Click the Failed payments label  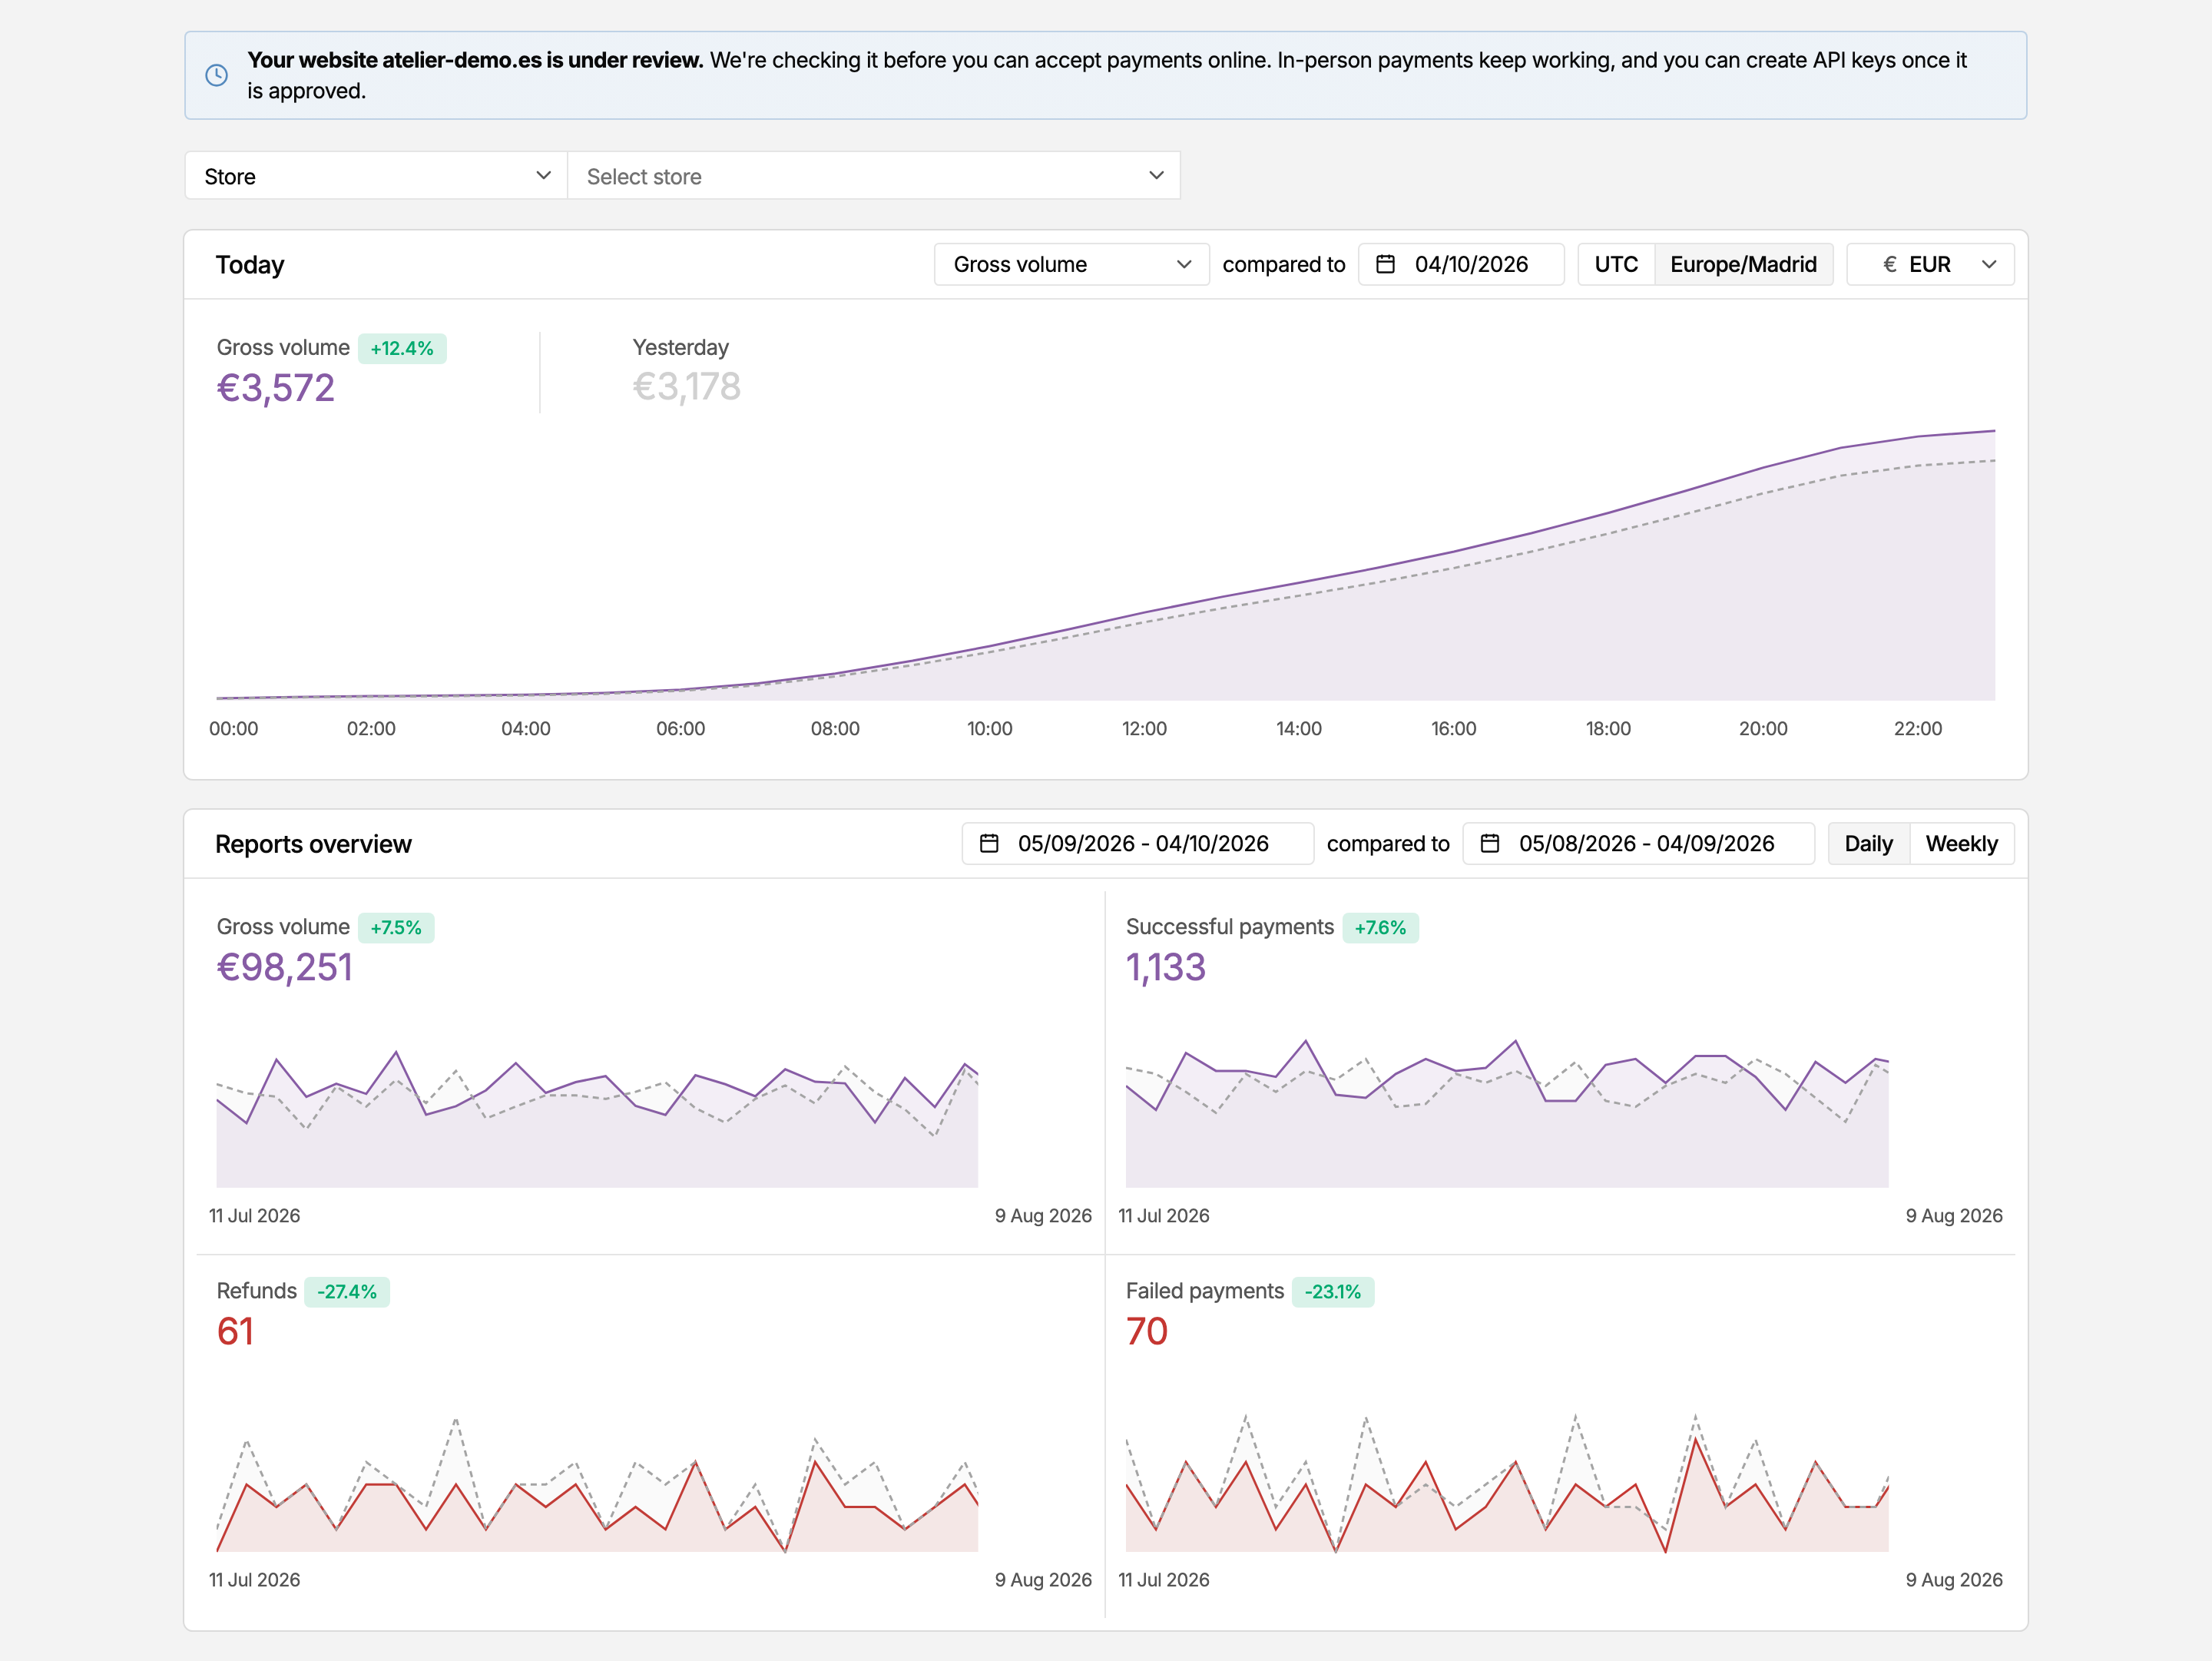1204,1290
